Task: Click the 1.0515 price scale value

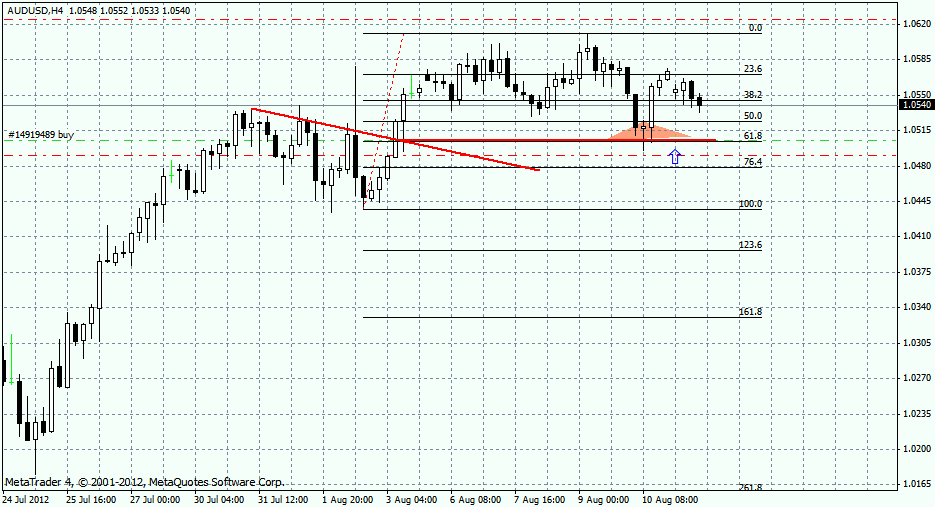Action: 917,130
